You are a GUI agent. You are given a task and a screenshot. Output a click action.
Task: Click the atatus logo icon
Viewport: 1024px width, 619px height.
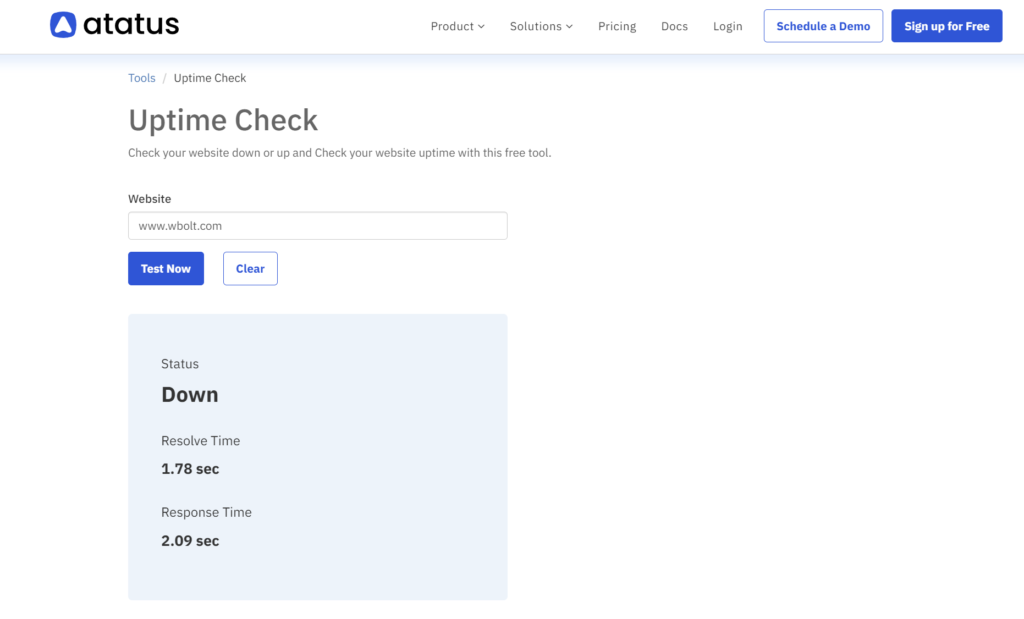(63, 25)
